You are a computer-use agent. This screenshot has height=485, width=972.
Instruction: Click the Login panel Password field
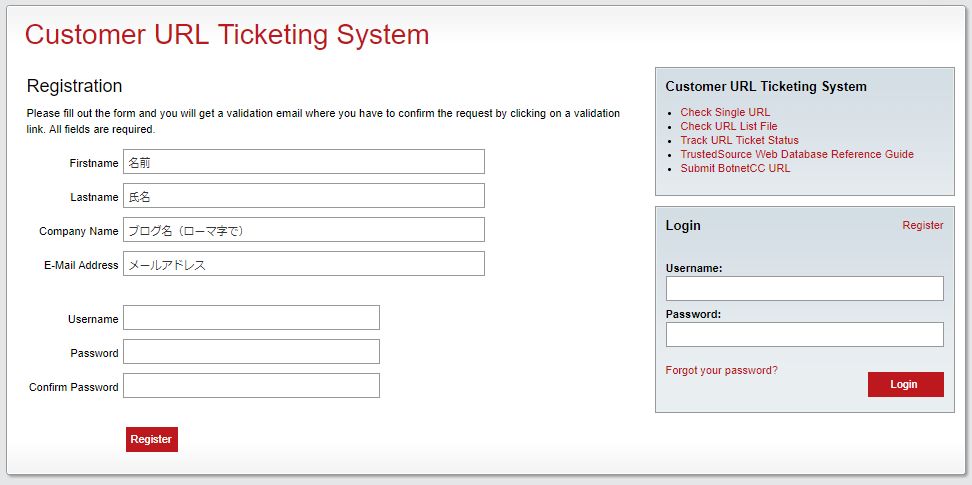point(805,335)
